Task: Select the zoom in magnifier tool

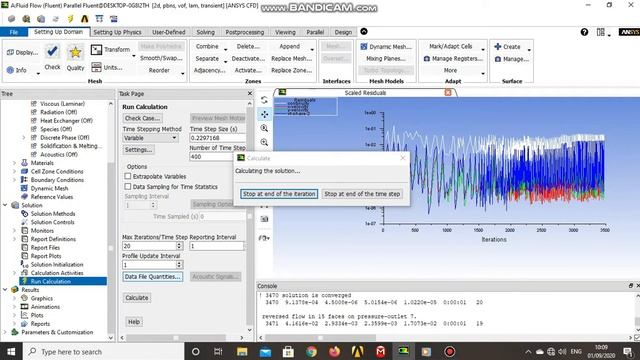Action: 264,128
